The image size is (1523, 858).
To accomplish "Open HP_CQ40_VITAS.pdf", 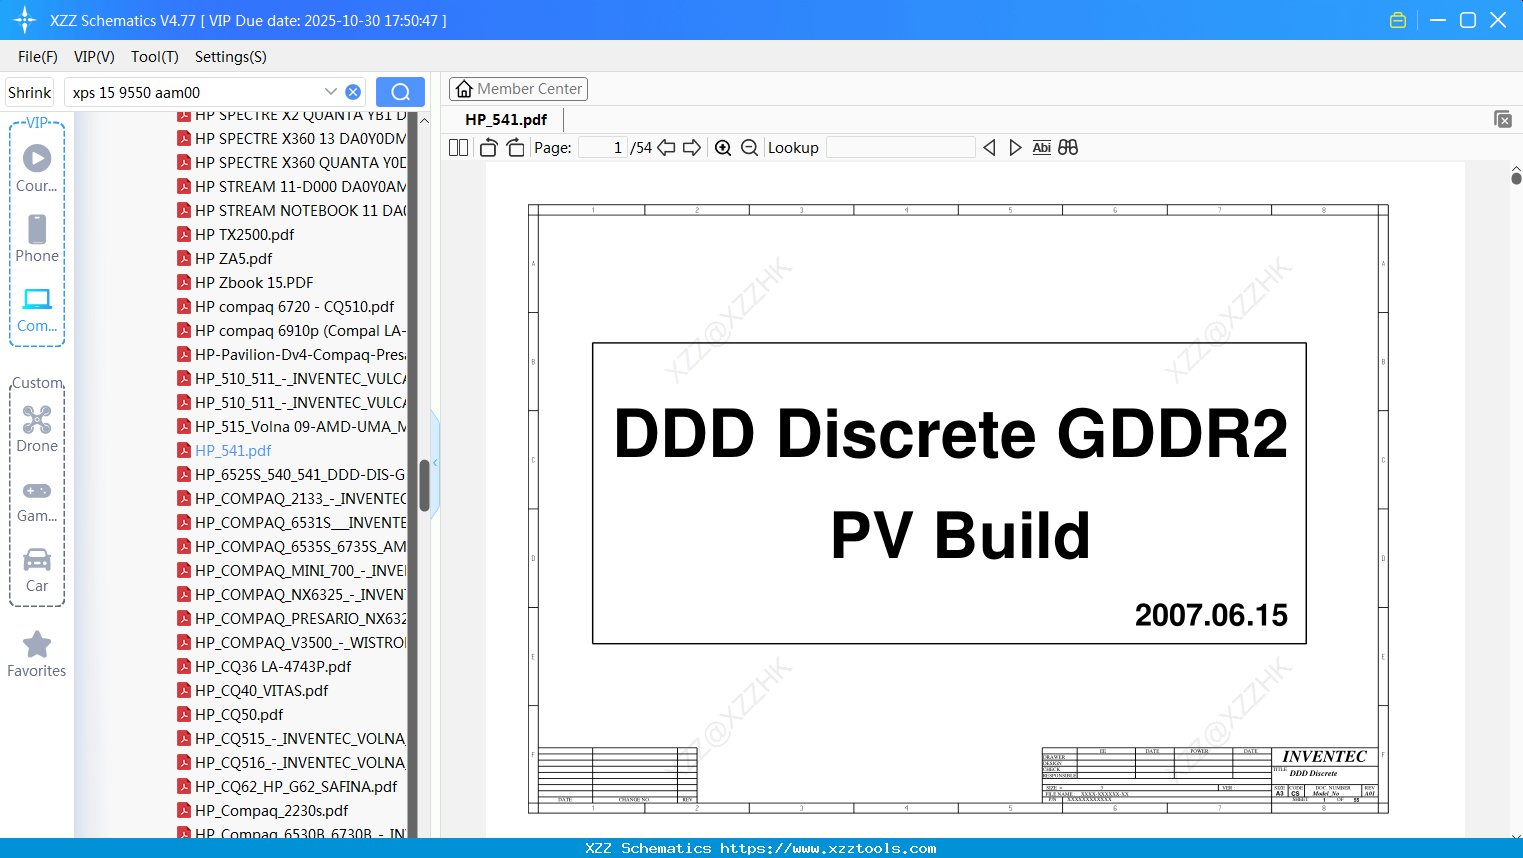I will [x=253, y=691].
